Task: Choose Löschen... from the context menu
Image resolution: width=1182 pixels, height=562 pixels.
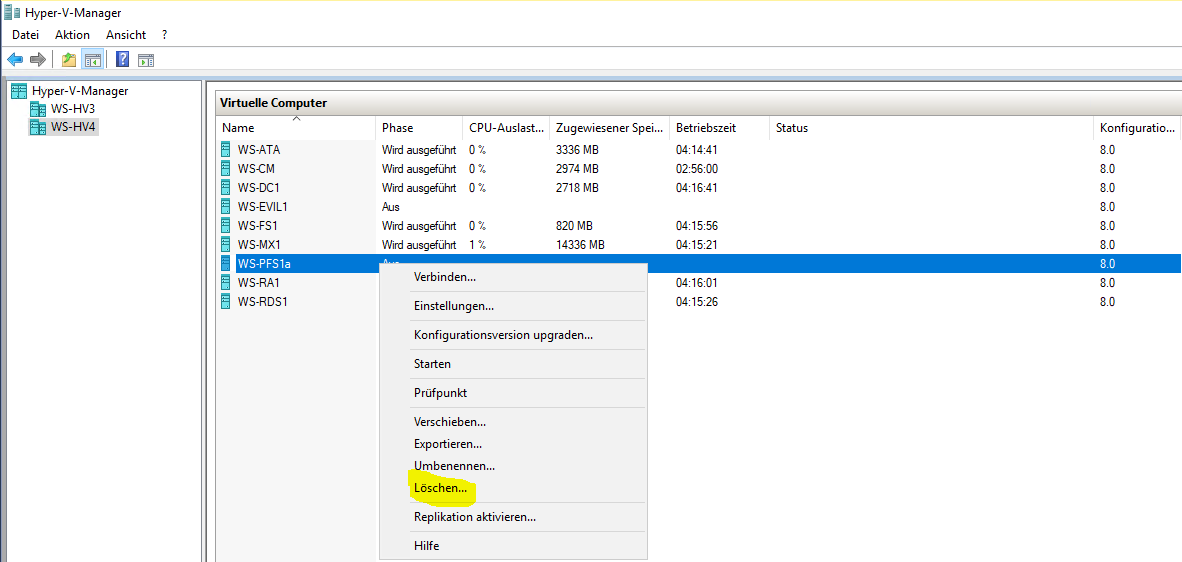Action: [x=513, y=488]
